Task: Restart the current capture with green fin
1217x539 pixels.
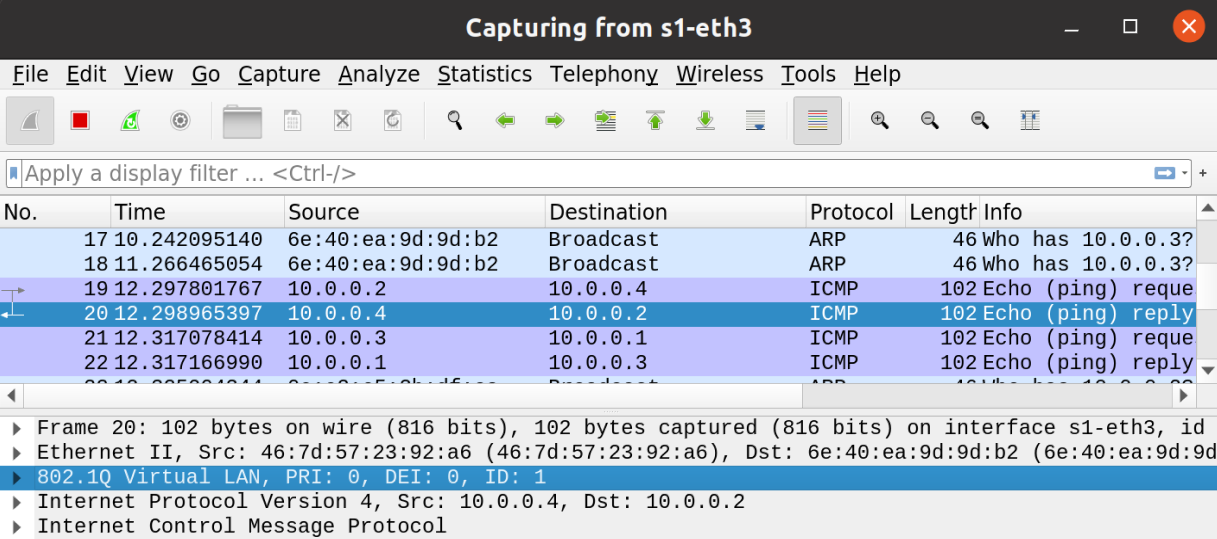Action: coord(130,121)
